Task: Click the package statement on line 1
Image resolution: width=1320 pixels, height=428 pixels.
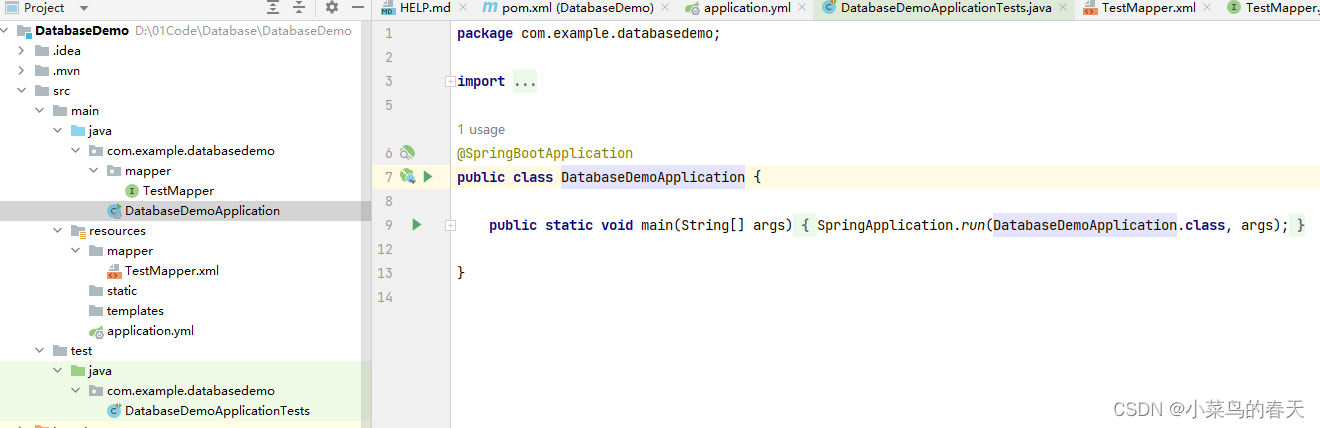Action: coord(588,33)
